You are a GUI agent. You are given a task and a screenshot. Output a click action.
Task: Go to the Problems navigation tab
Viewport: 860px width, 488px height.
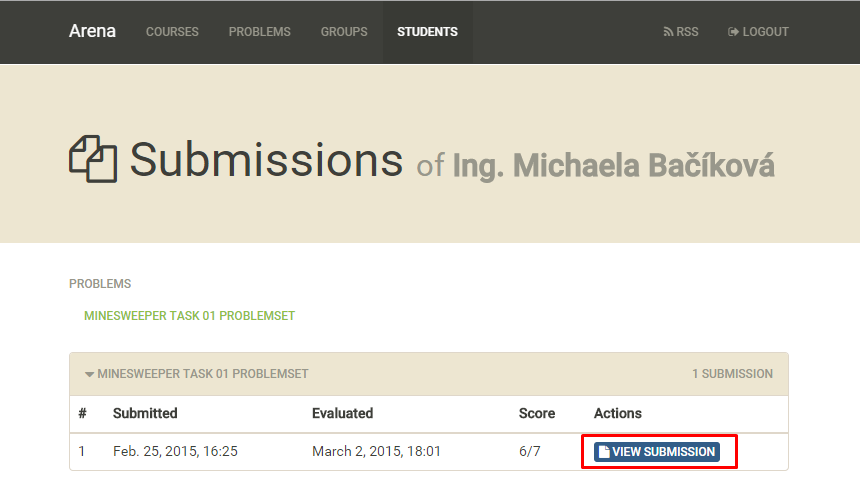(259, 32)
